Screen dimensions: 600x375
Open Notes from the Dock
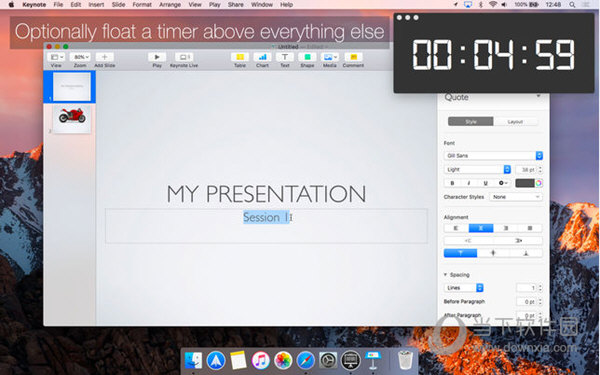tap(238, 360)
